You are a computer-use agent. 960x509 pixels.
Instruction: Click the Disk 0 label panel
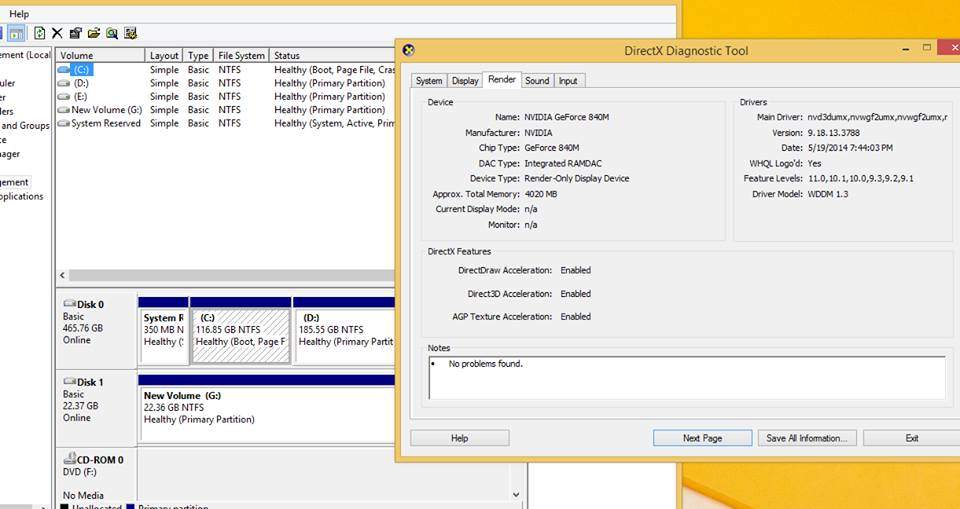(96, 330)
